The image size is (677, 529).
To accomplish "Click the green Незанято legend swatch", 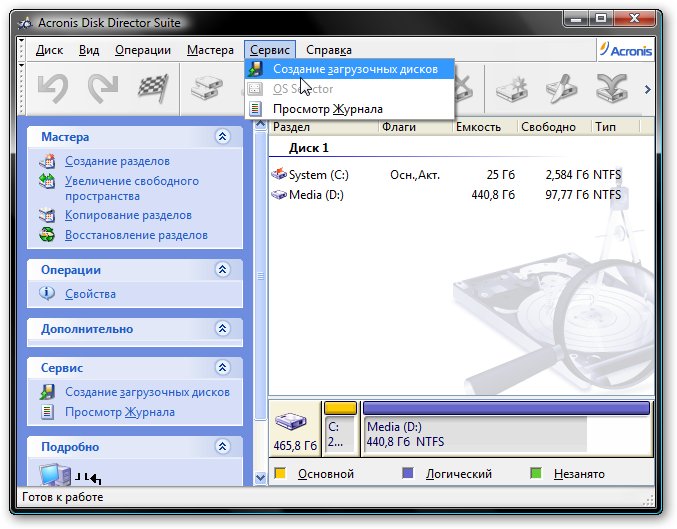I will [x=535, y=473].
